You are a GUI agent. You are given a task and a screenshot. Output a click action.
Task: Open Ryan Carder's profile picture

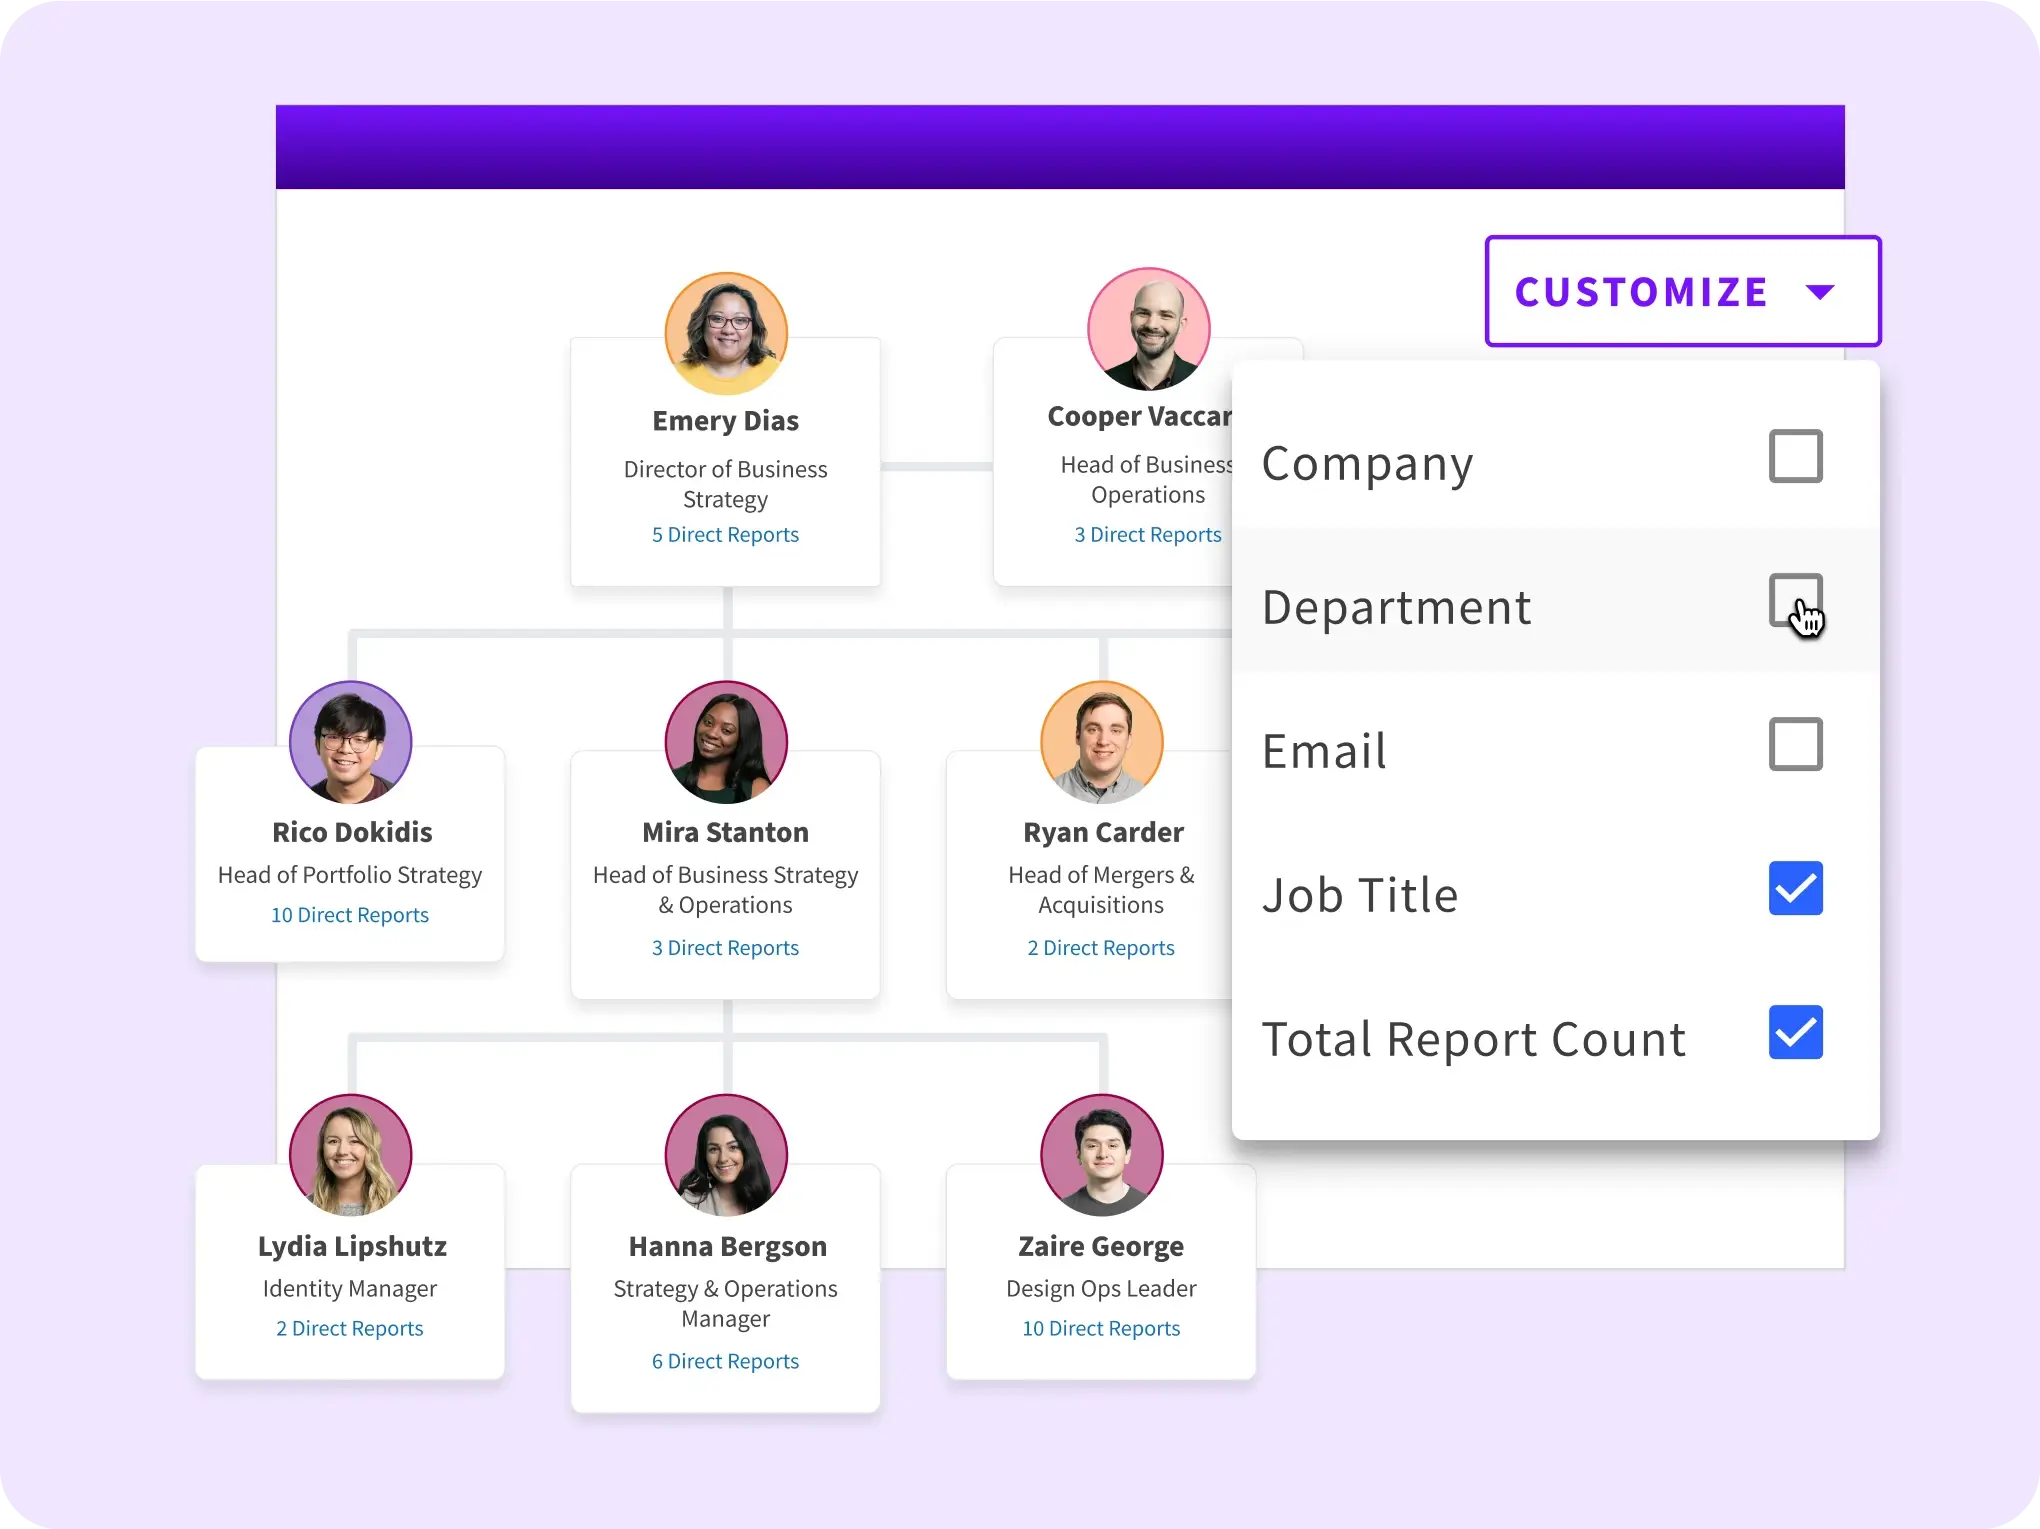(x=1102, y=742)
